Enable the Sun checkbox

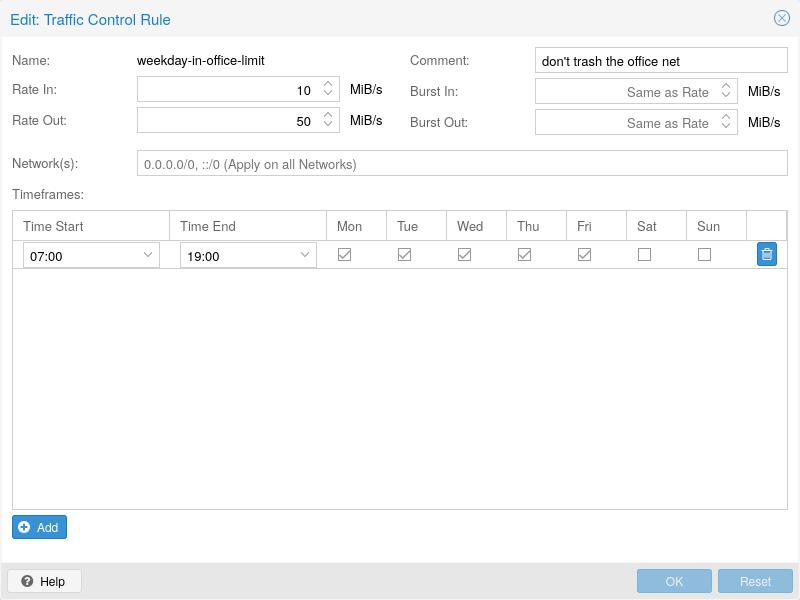pyautogui.click(x=705, y=255)
